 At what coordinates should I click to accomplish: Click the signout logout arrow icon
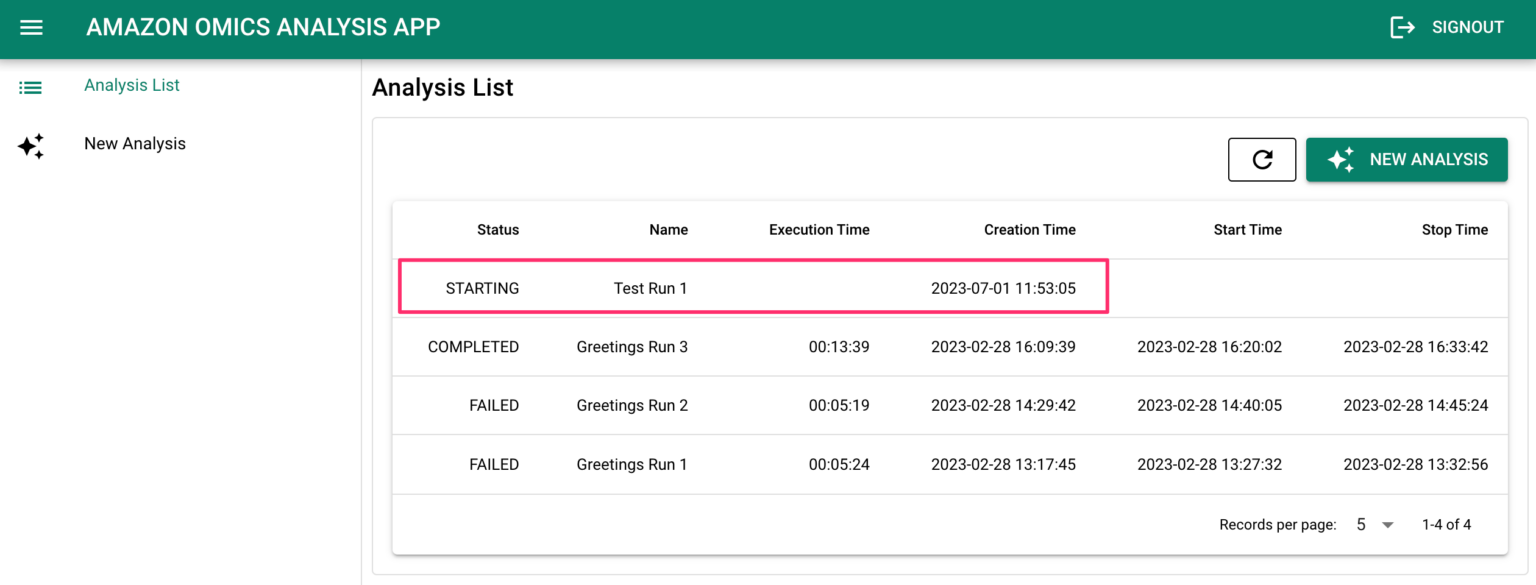pyautogui.click(x=1402, y=27)
